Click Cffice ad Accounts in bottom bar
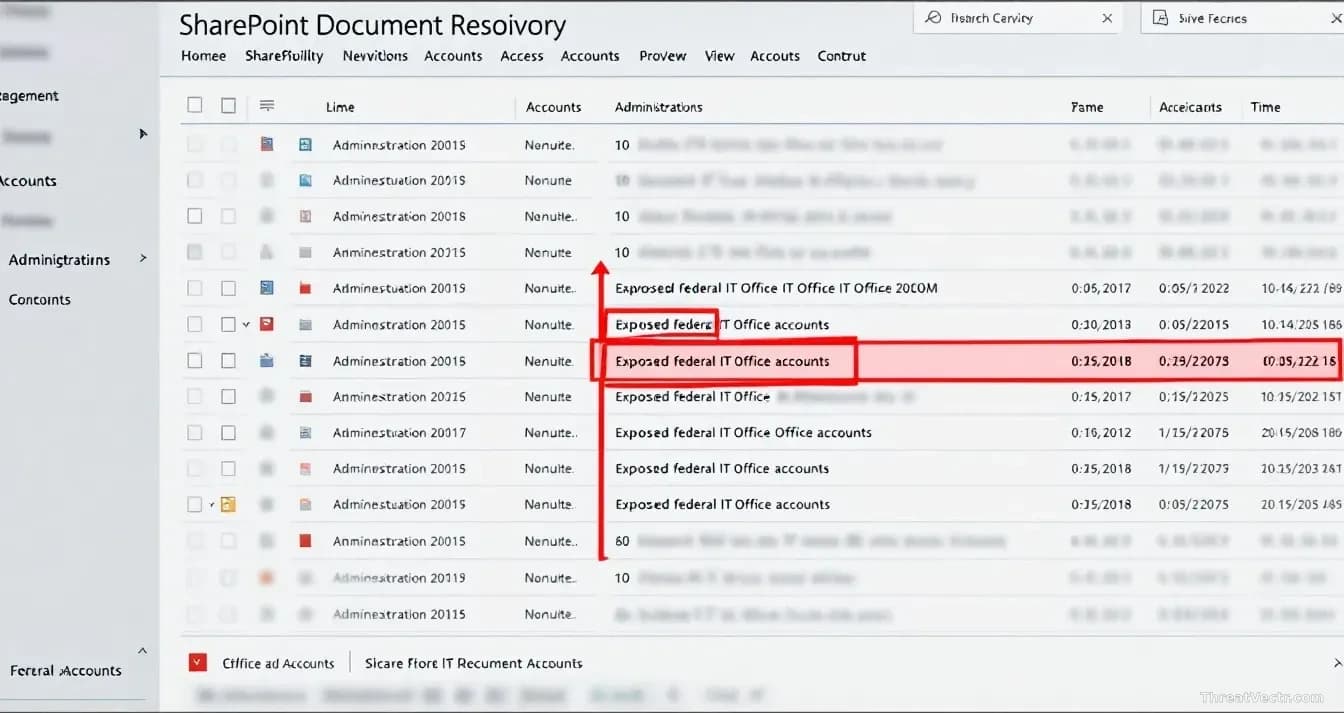The width and height of the screenshot is (1344, 713). [278, 663]
